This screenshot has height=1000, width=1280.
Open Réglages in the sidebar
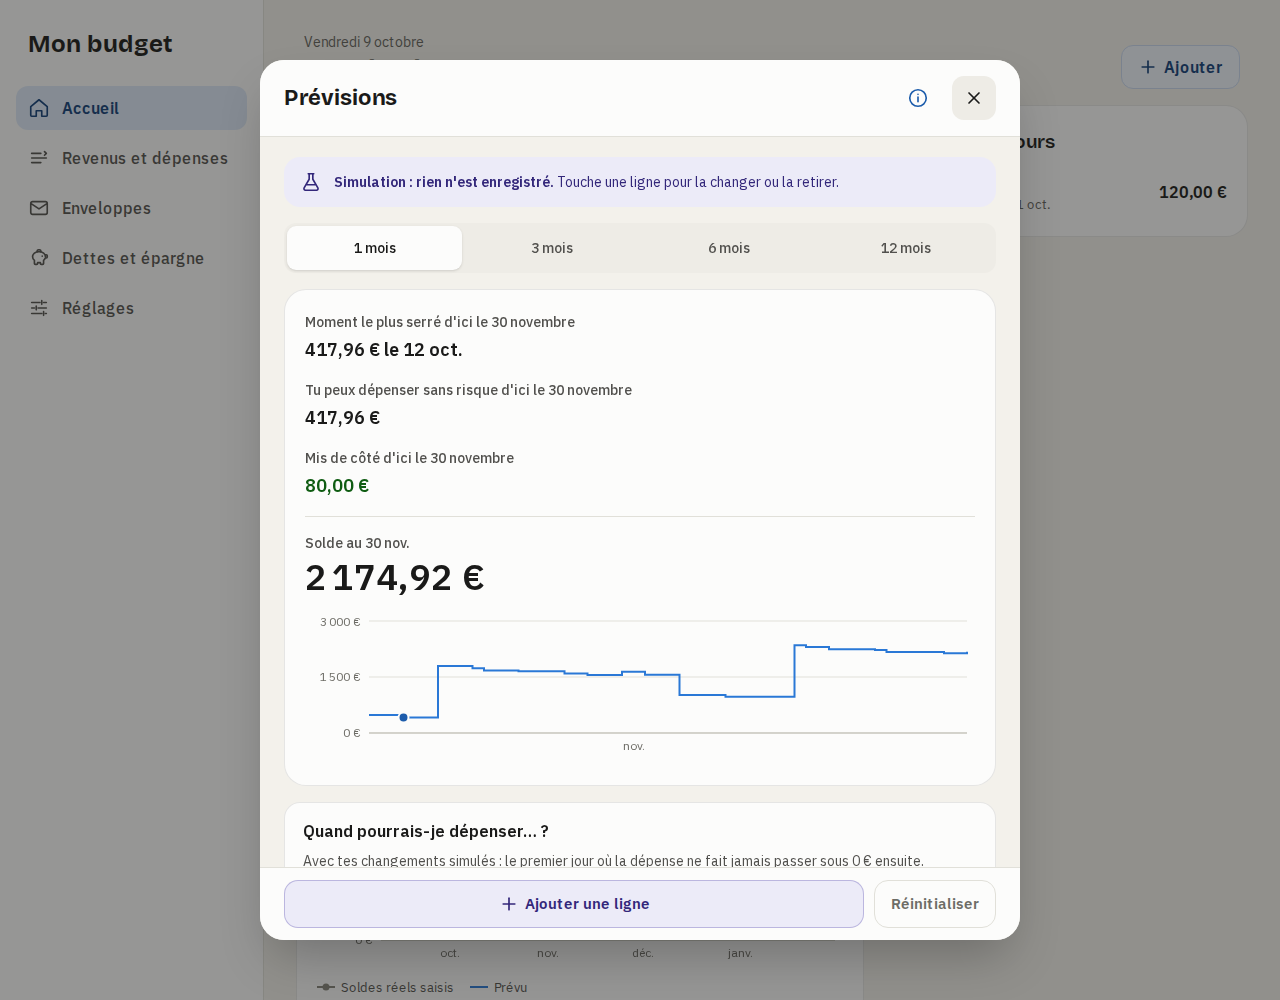point(131,308)
